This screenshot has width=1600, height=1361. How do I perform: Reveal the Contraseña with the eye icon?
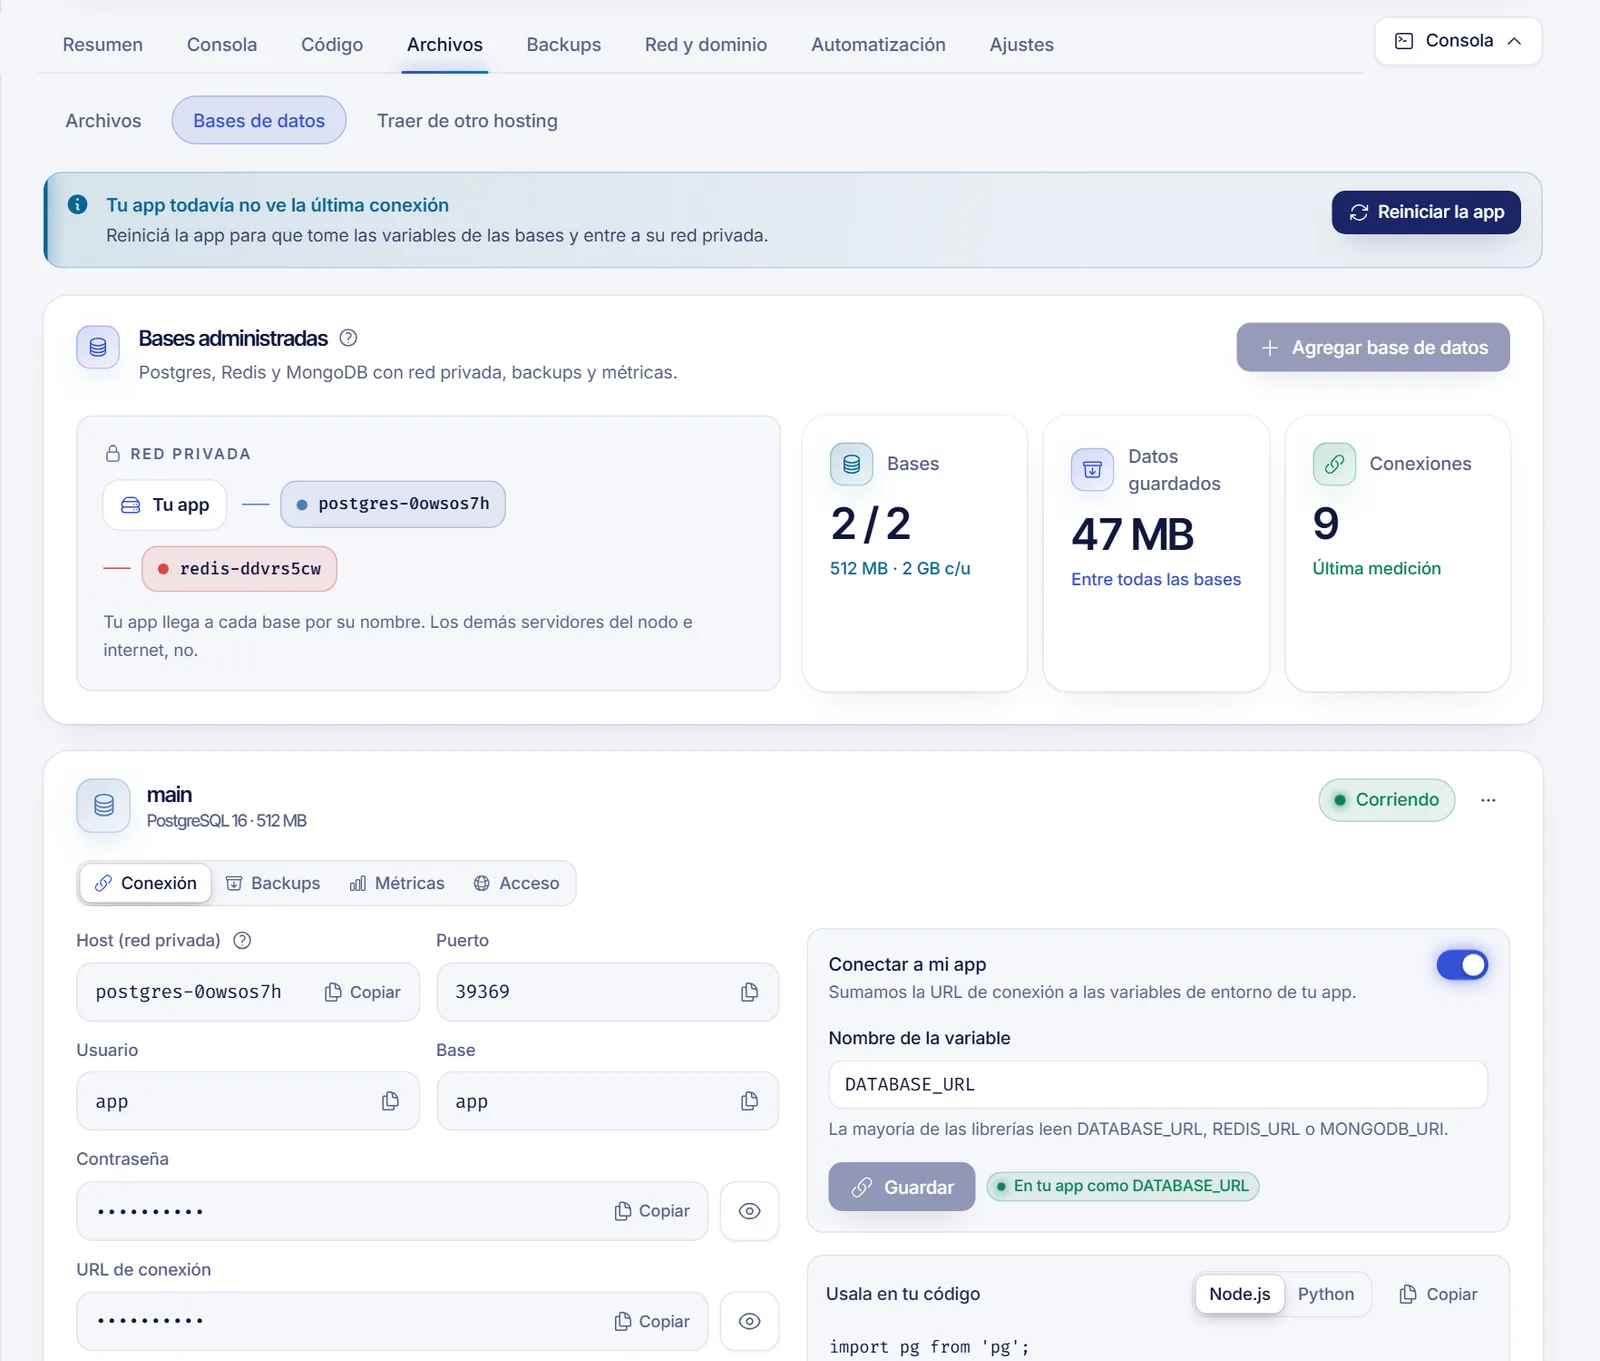pyautogui.click(x=749, y=1211)
